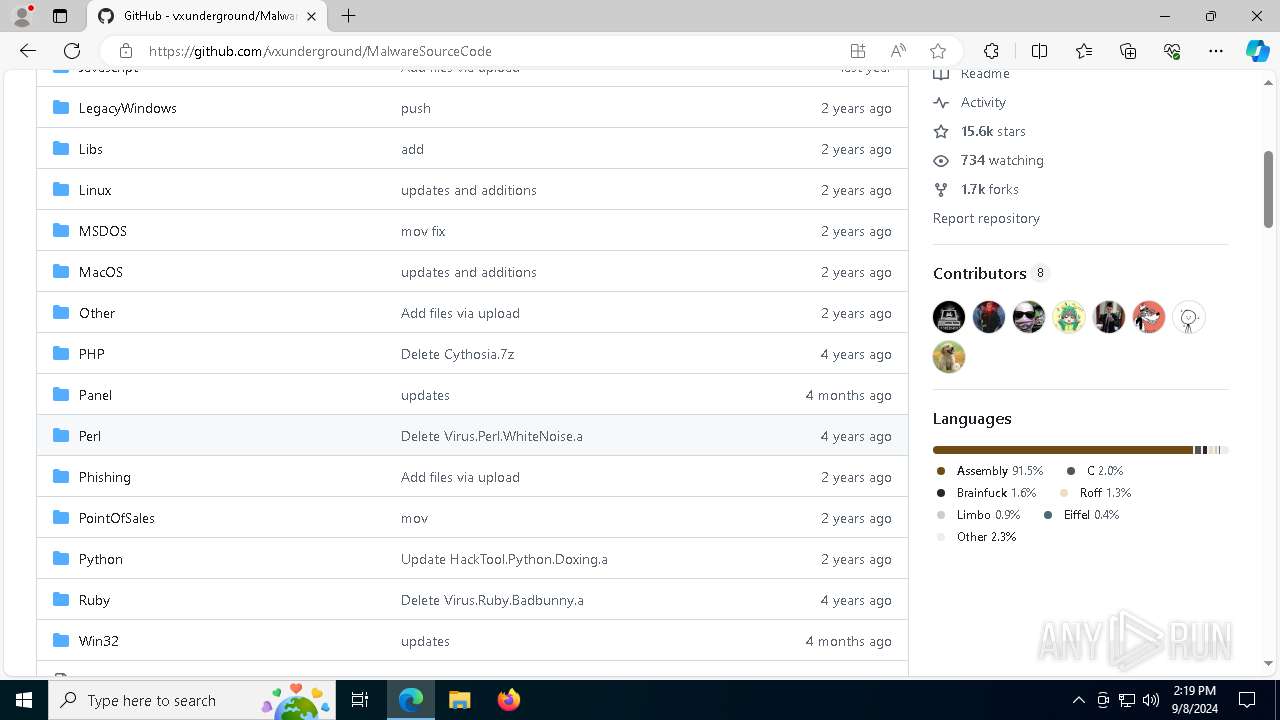Open commit 'Update HackTool.Python.Doxing.a'

pos(504,559)
